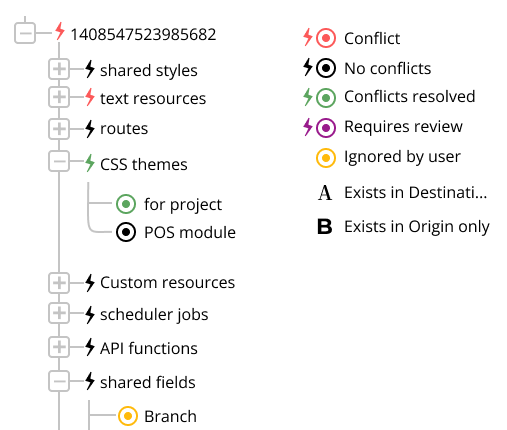Select the yellow circle beside Branch
507x430 pixels.
(128, 416)
